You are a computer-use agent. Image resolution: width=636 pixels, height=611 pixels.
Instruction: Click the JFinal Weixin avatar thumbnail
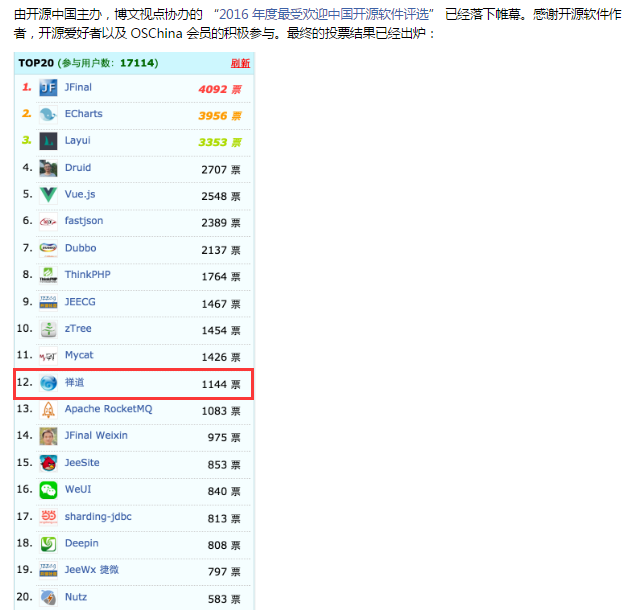tap(48, 437)
